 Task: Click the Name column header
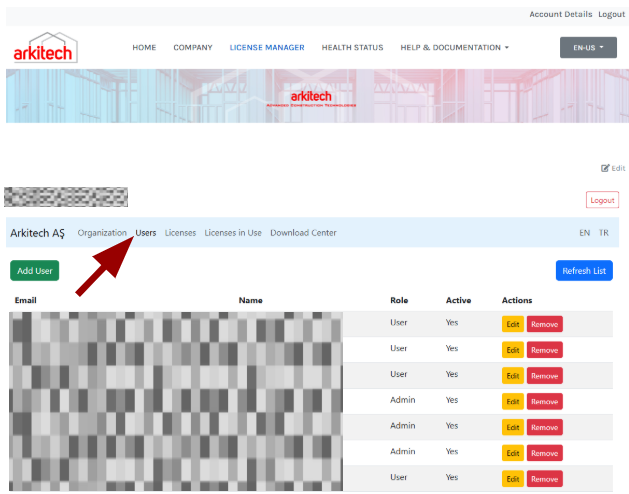coord(250,300)
